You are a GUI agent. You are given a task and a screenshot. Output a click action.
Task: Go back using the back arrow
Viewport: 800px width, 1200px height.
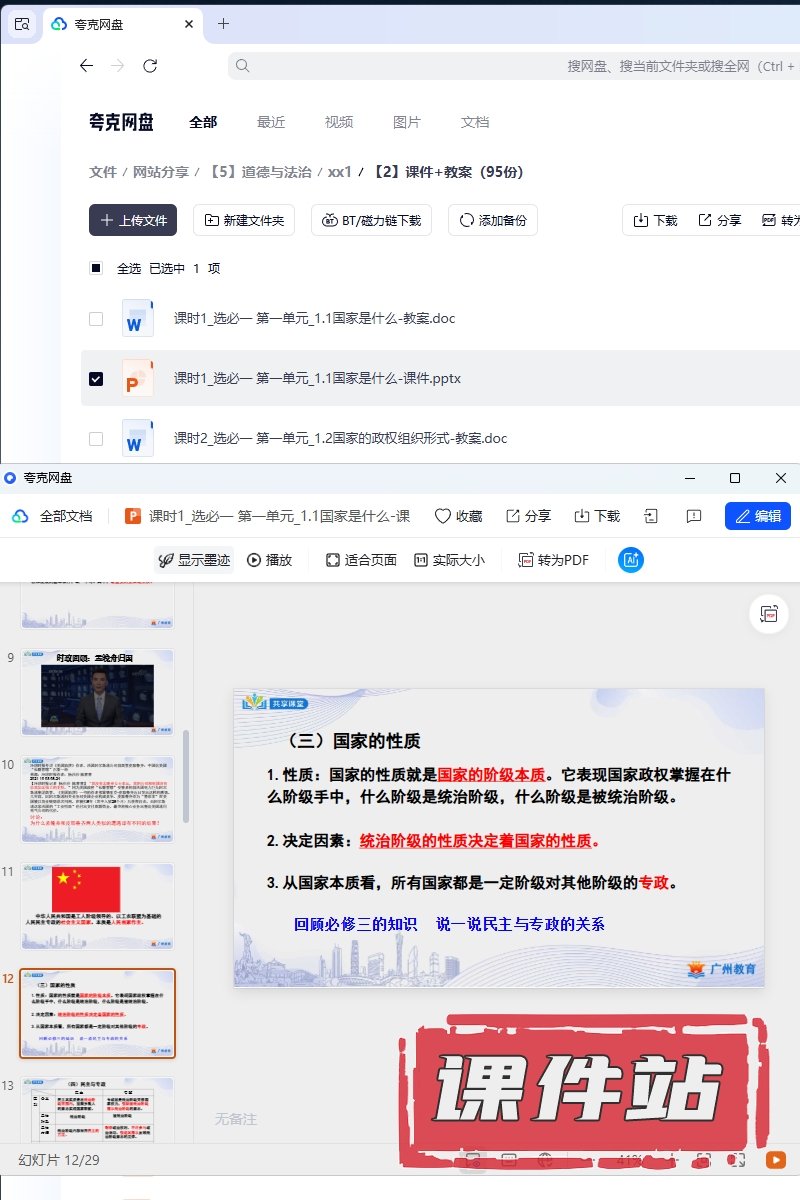tap(86, 66)
